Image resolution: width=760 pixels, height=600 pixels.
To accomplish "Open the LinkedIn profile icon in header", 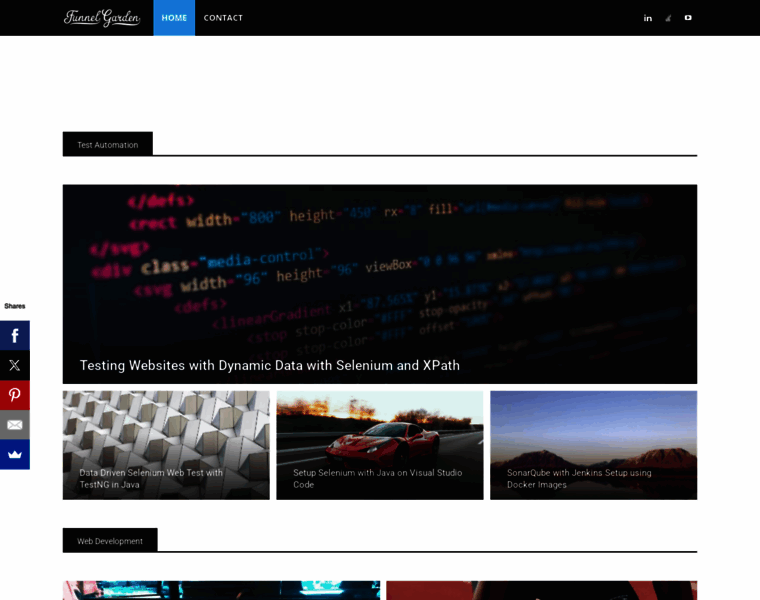I will (x=648, y=18).
